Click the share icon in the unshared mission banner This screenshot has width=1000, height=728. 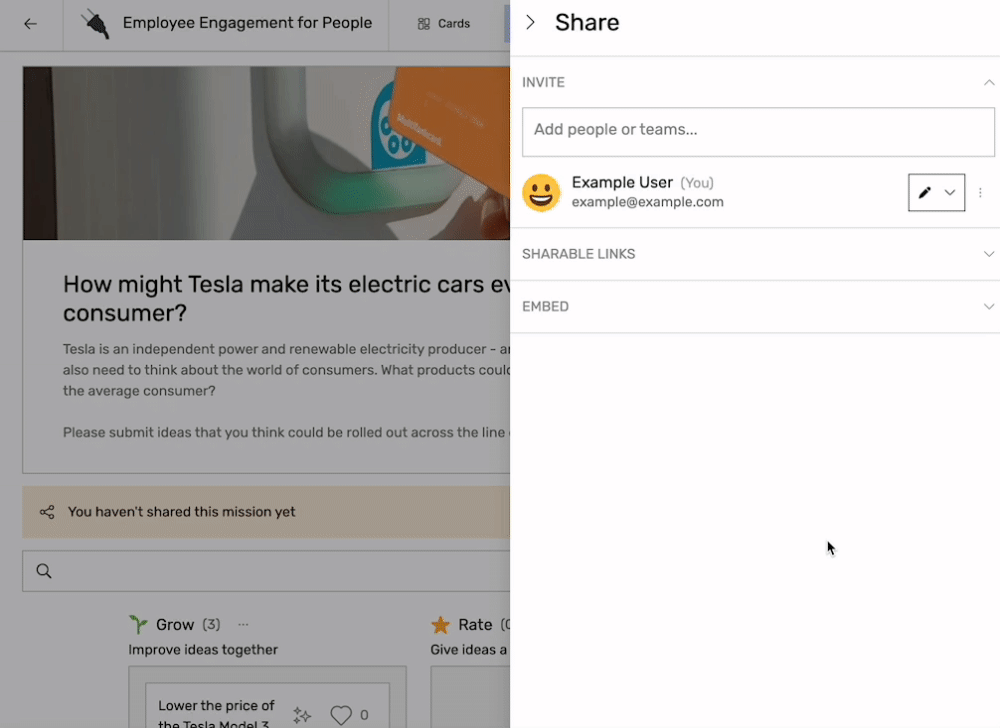click(x=47, y=512)
